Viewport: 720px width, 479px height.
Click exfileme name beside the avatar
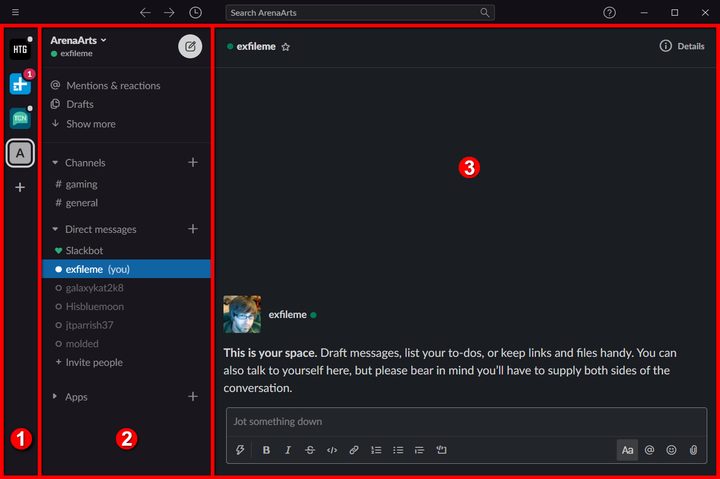(x=287, y=315)
